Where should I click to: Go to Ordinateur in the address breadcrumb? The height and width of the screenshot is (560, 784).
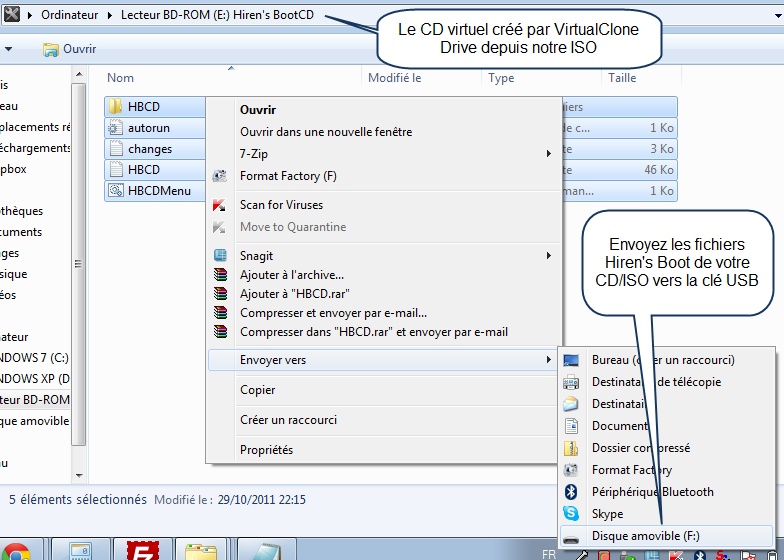pyautogui.click(x=70, y=15)
